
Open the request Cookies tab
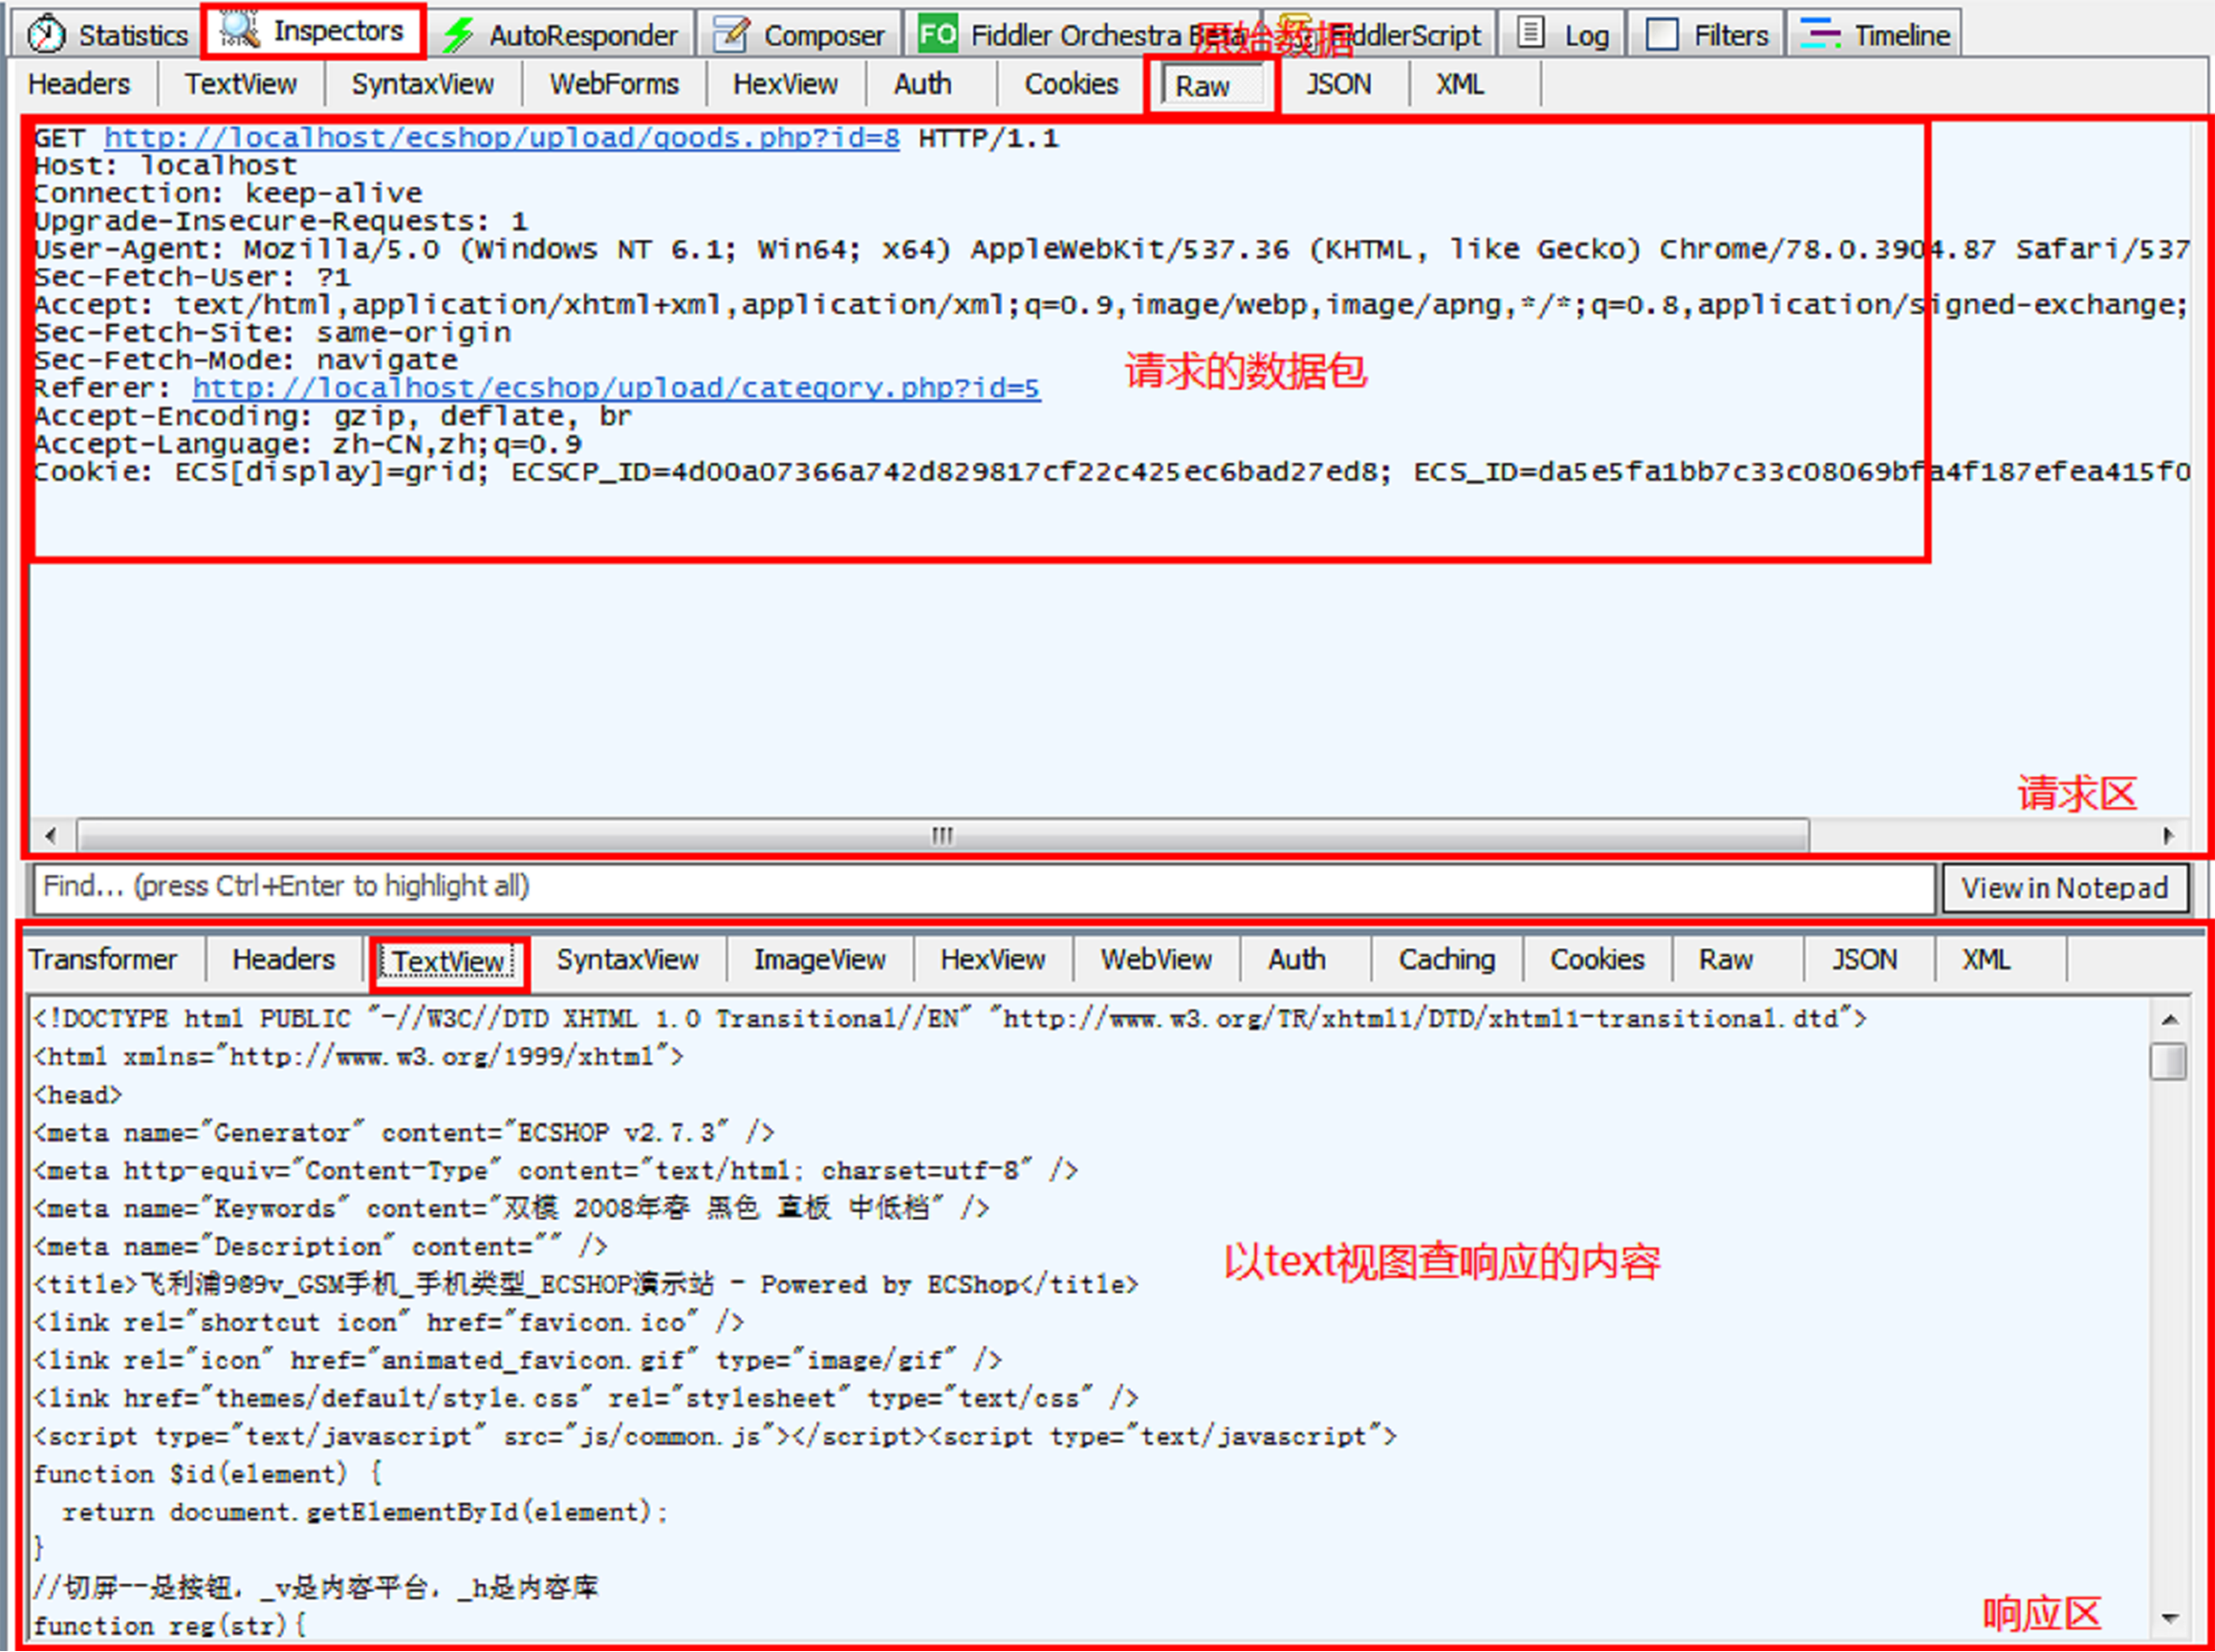(1071, 84)
